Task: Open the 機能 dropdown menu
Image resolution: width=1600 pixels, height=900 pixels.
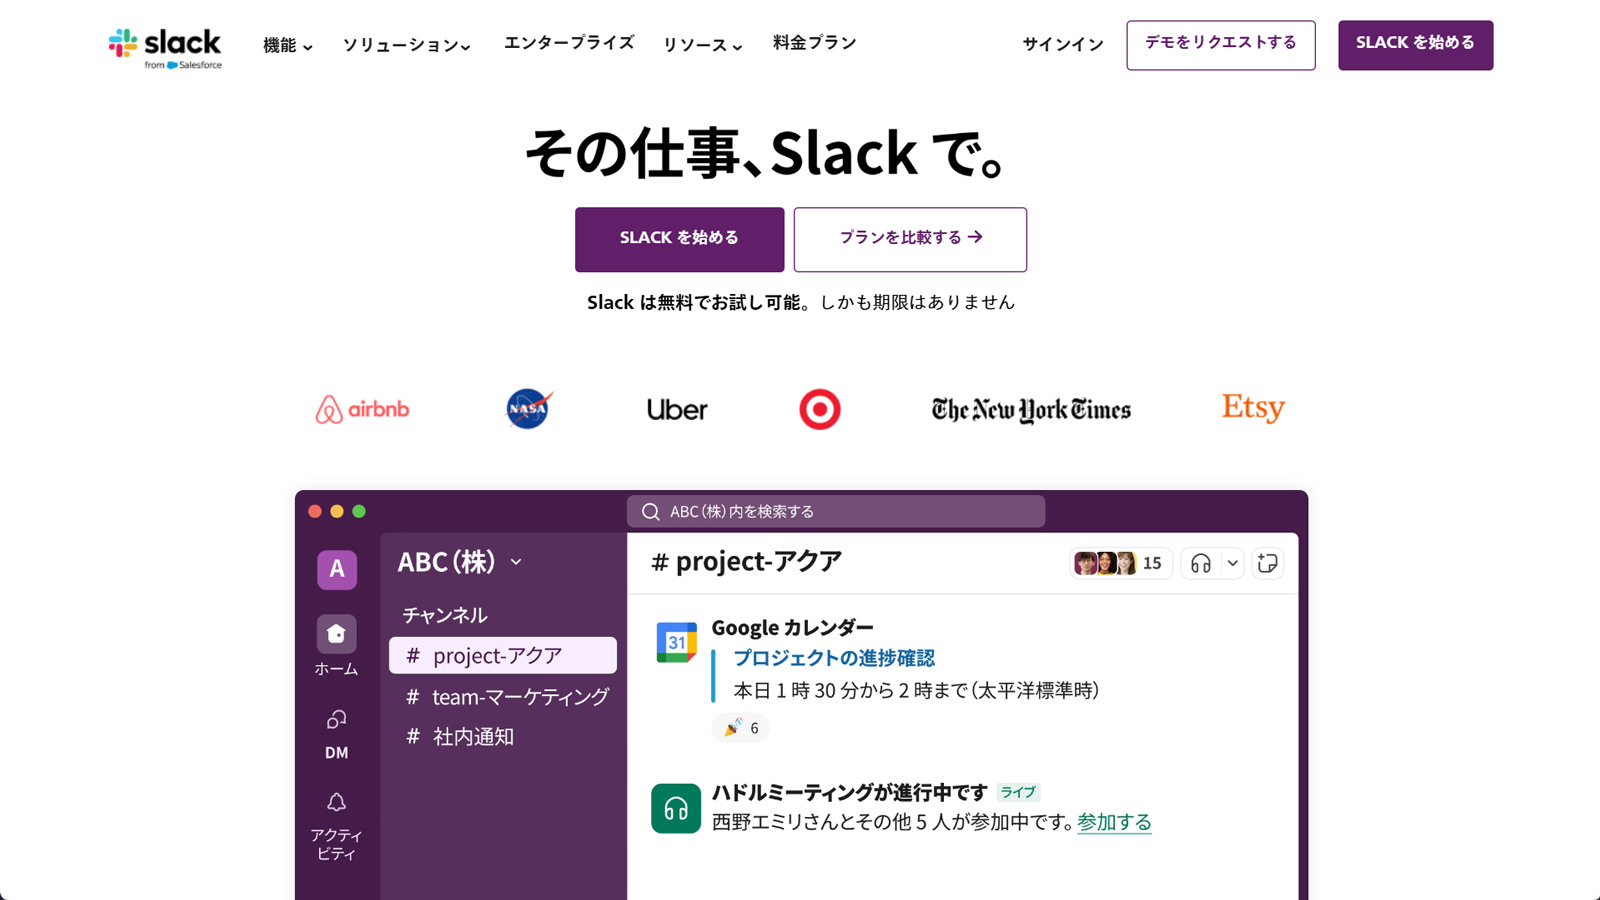Action: point(288,45)
